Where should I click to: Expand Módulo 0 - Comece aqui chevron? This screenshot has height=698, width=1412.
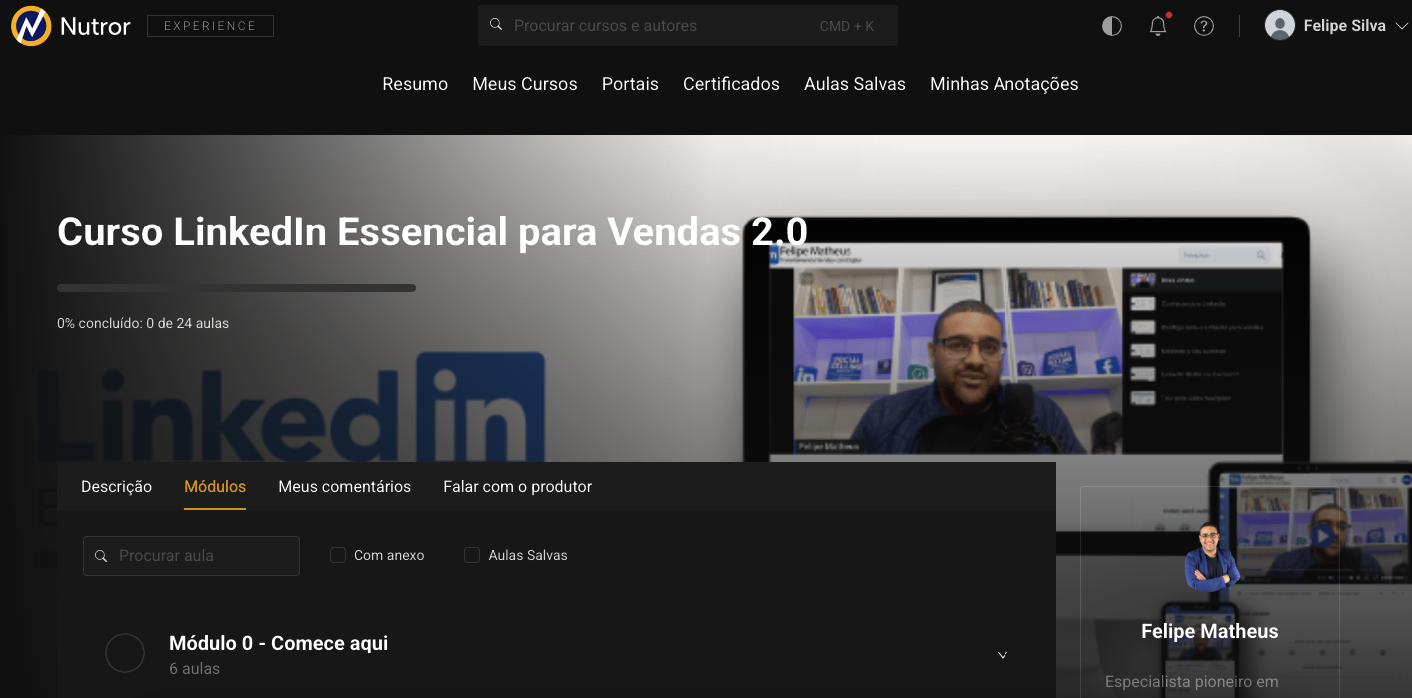[x=1002, y=655]
